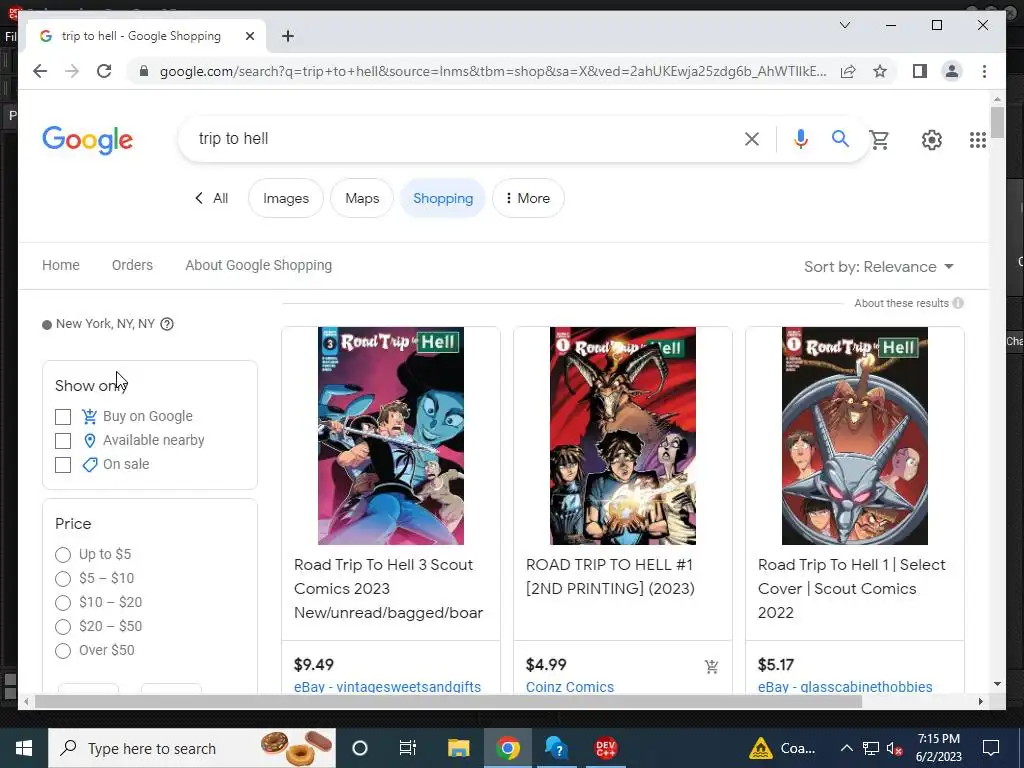
Task: Open Dev-C++ from taskbar
Action: pos(605,748)
